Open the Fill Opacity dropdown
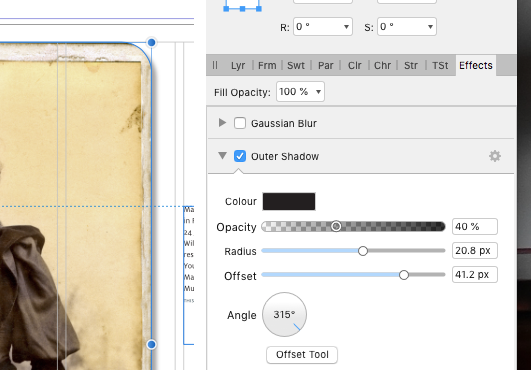The width and height of the screenshot is (531, 370). pyautogui.click(x=300, y=91)
